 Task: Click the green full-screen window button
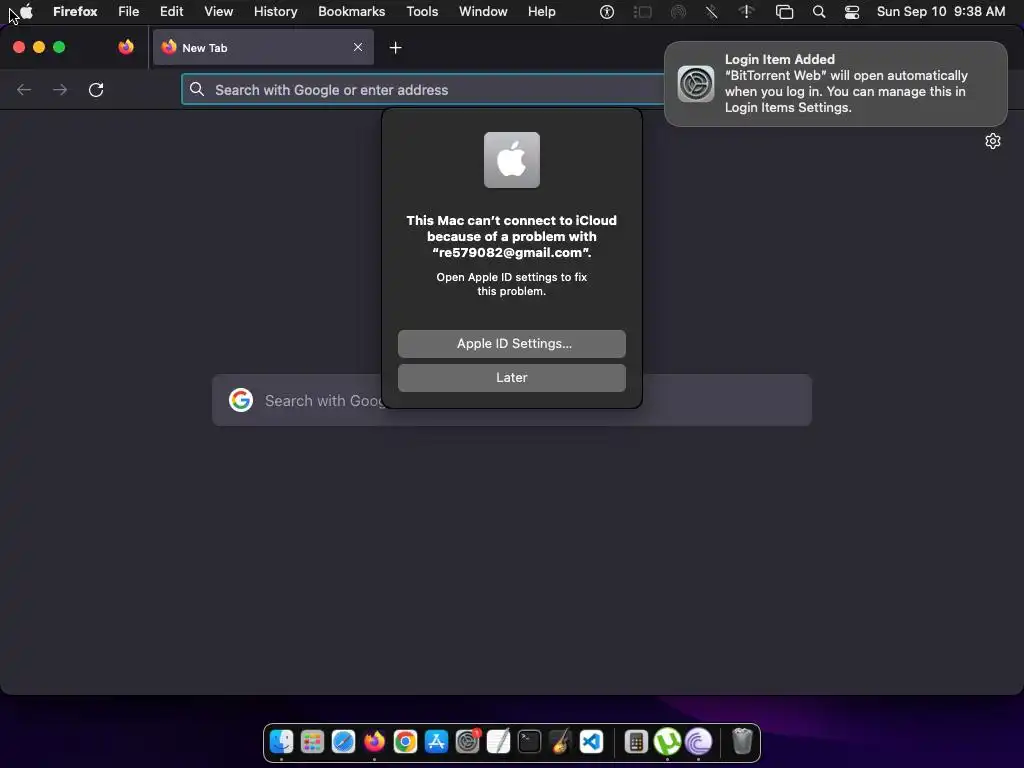[59, 47]
